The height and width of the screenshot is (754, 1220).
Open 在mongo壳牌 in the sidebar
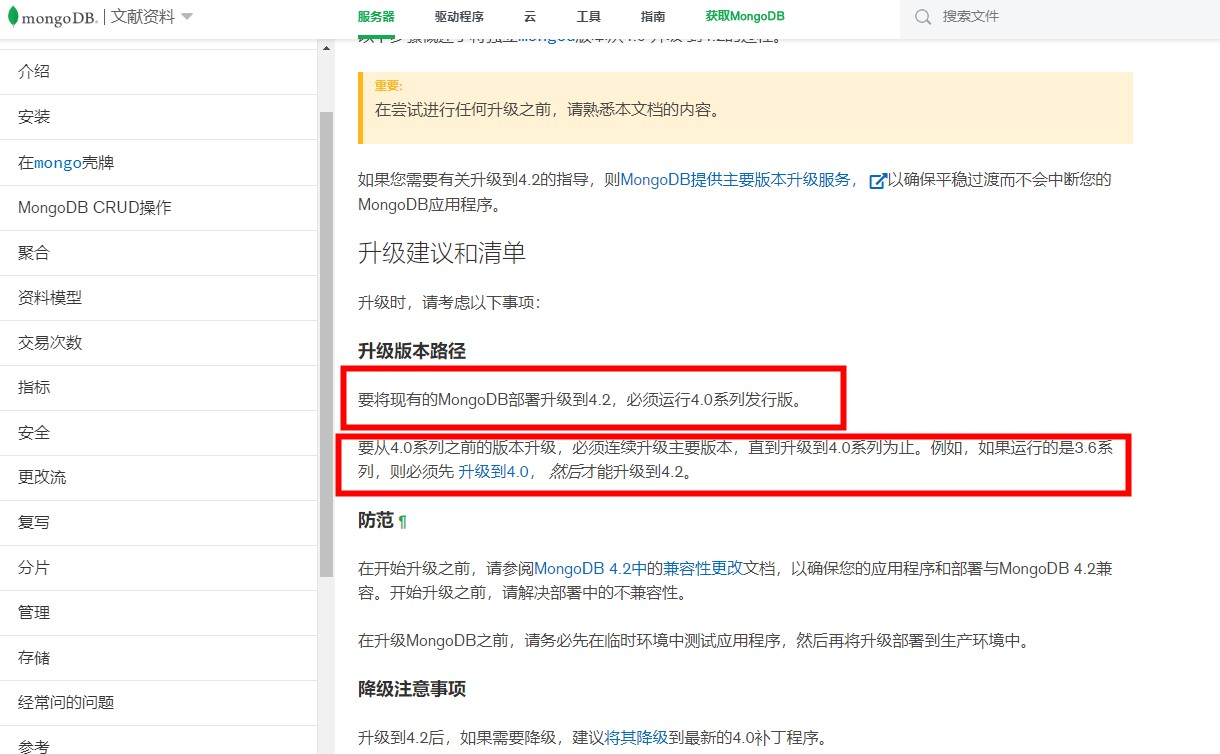158,162
